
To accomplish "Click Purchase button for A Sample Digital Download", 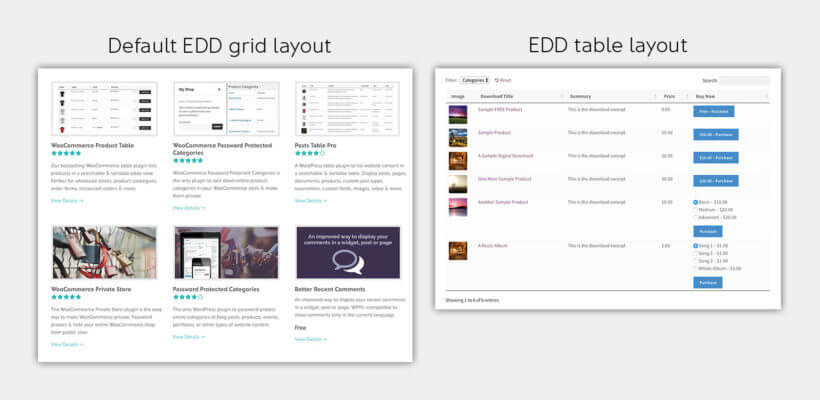I will click(716, 157).
